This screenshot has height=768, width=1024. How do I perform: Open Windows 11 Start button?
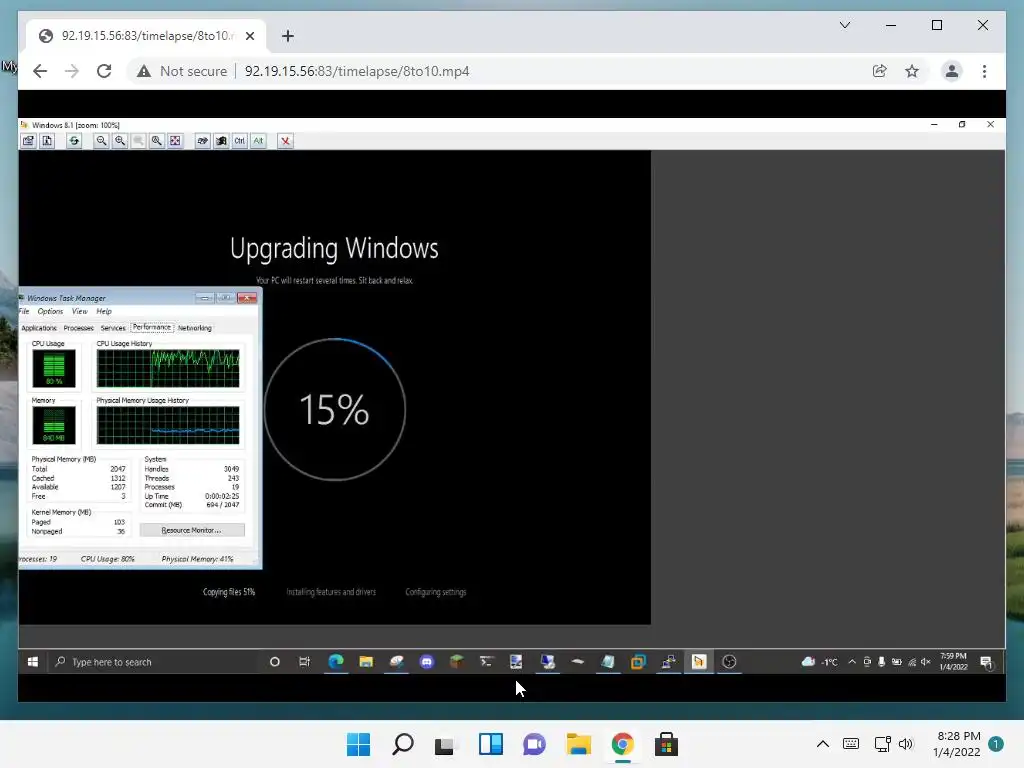(358, 744)
